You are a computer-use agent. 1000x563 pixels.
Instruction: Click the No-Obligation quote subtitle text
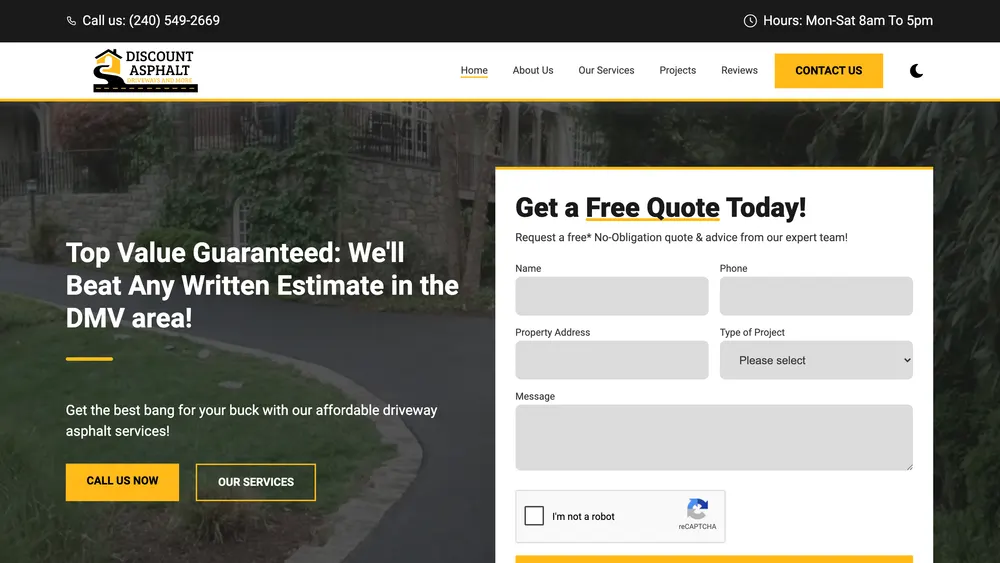[681, 237]
